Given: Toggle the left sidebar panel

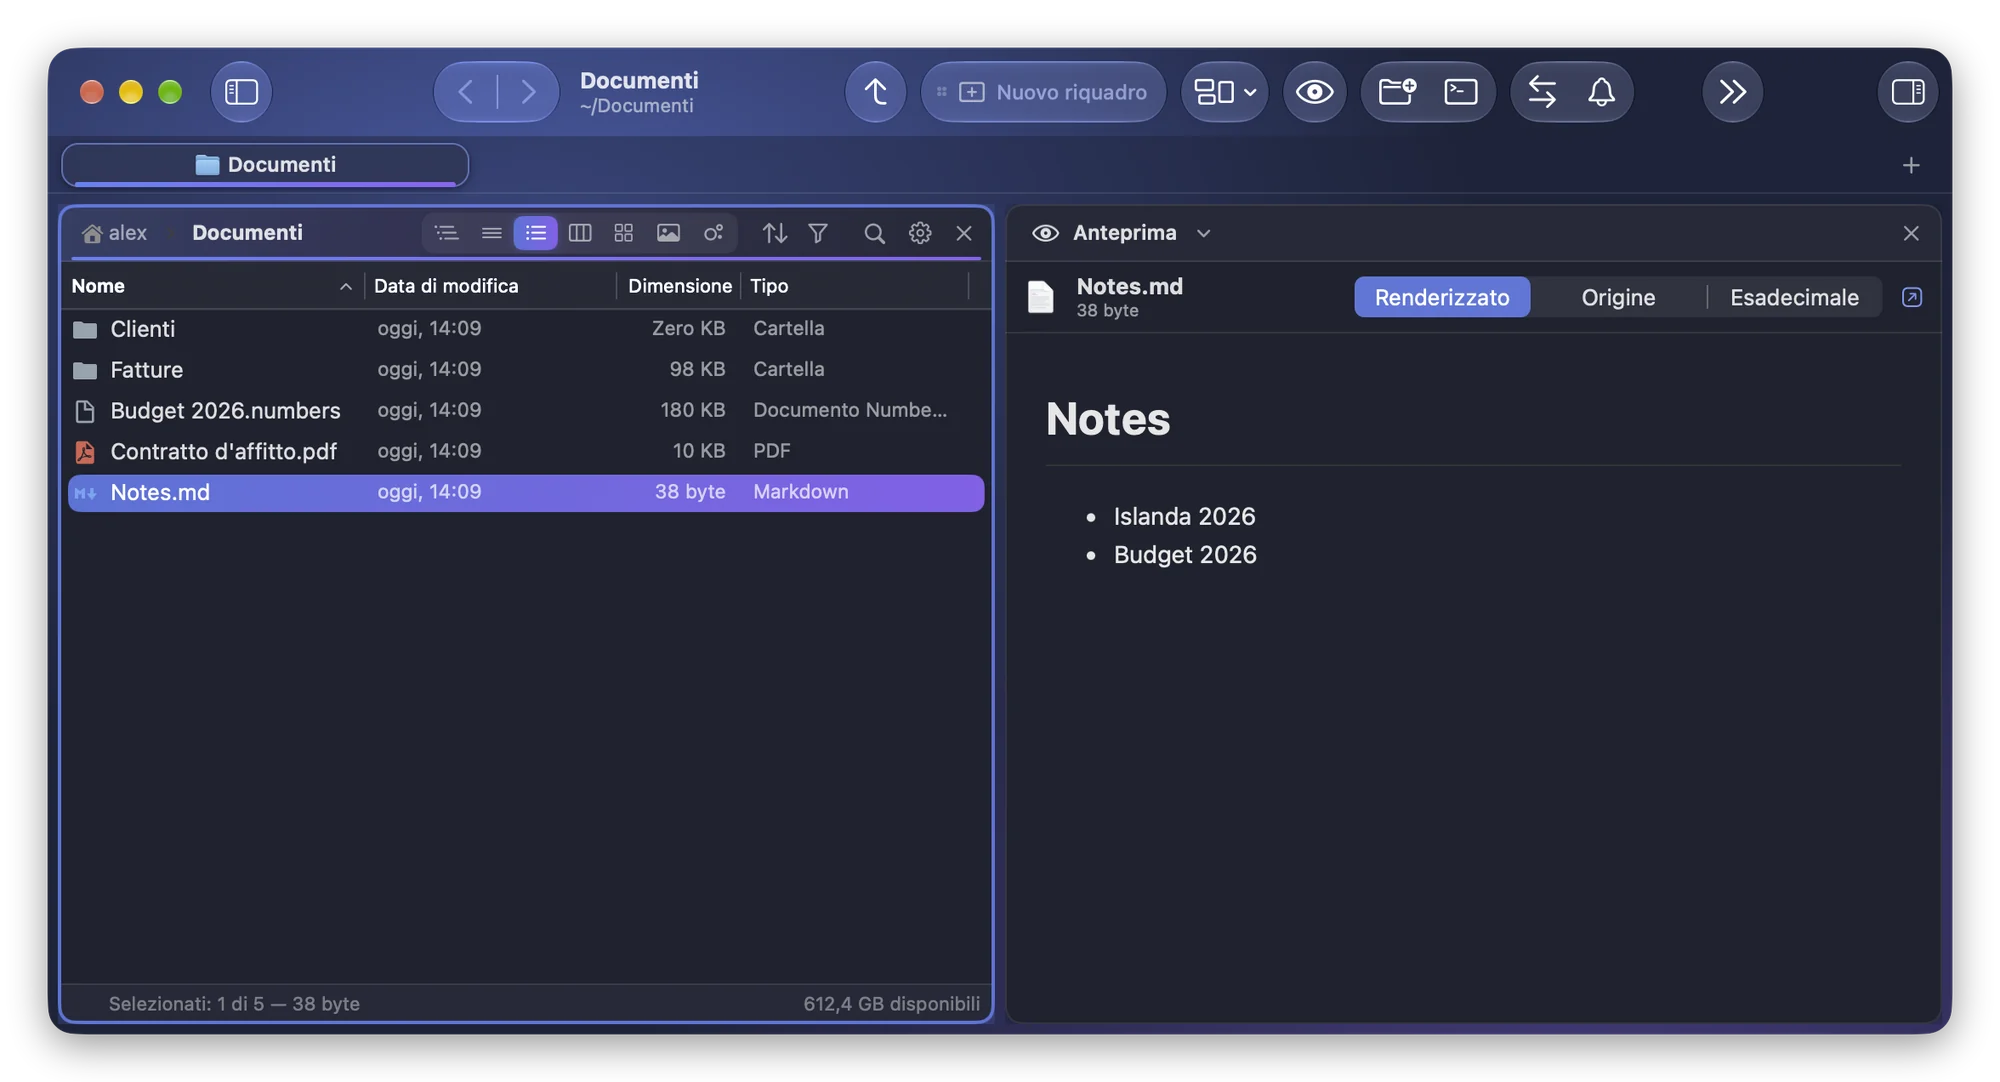Looking at the screenshot, I should [241, 92].
